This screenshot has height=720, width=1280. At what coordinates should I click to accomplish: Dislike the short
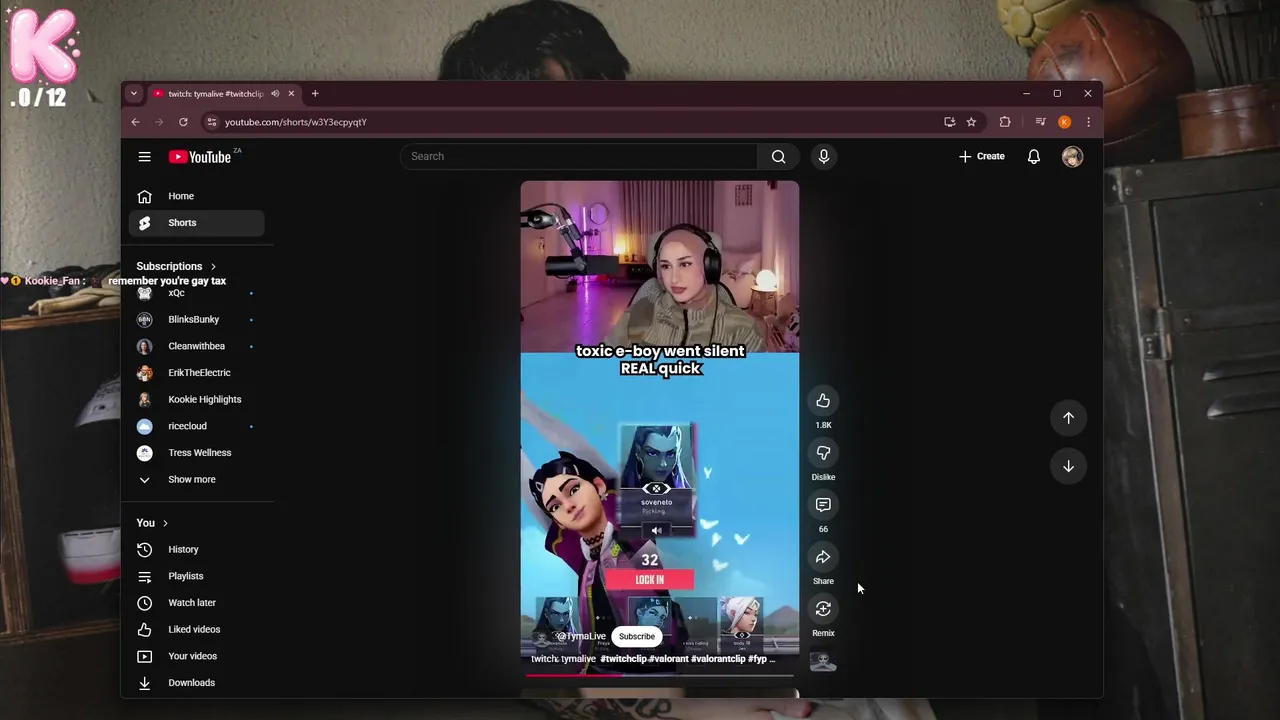click(x=823, y=453)
